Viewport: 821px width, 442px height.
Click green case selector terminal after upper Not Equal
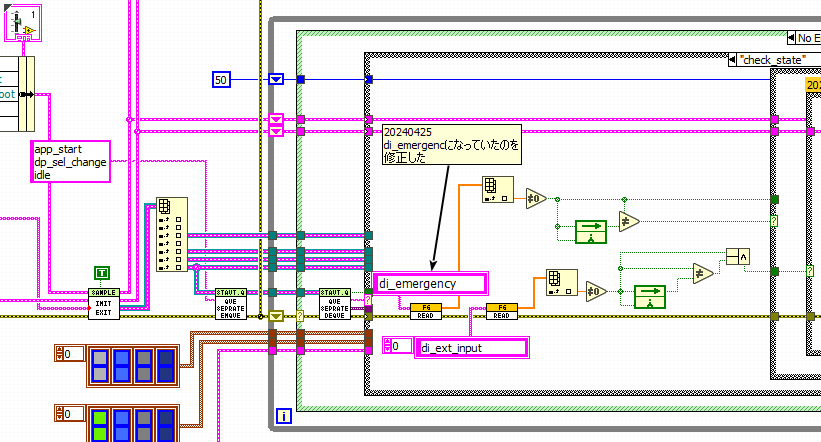coord(774,222)
